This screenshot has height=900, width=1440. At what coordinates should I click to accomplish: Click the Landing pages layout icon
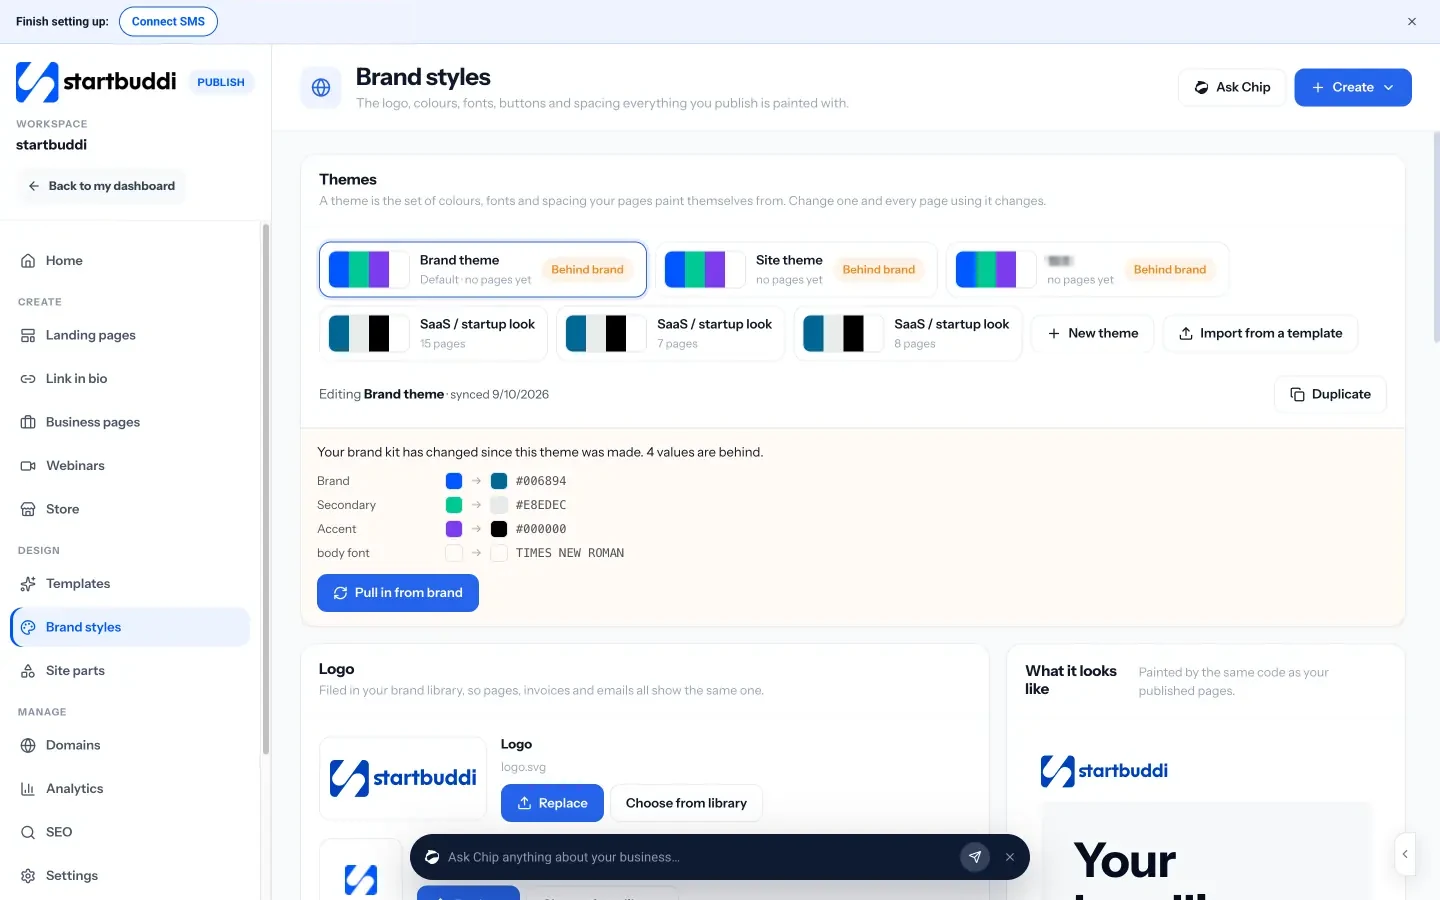28,336
